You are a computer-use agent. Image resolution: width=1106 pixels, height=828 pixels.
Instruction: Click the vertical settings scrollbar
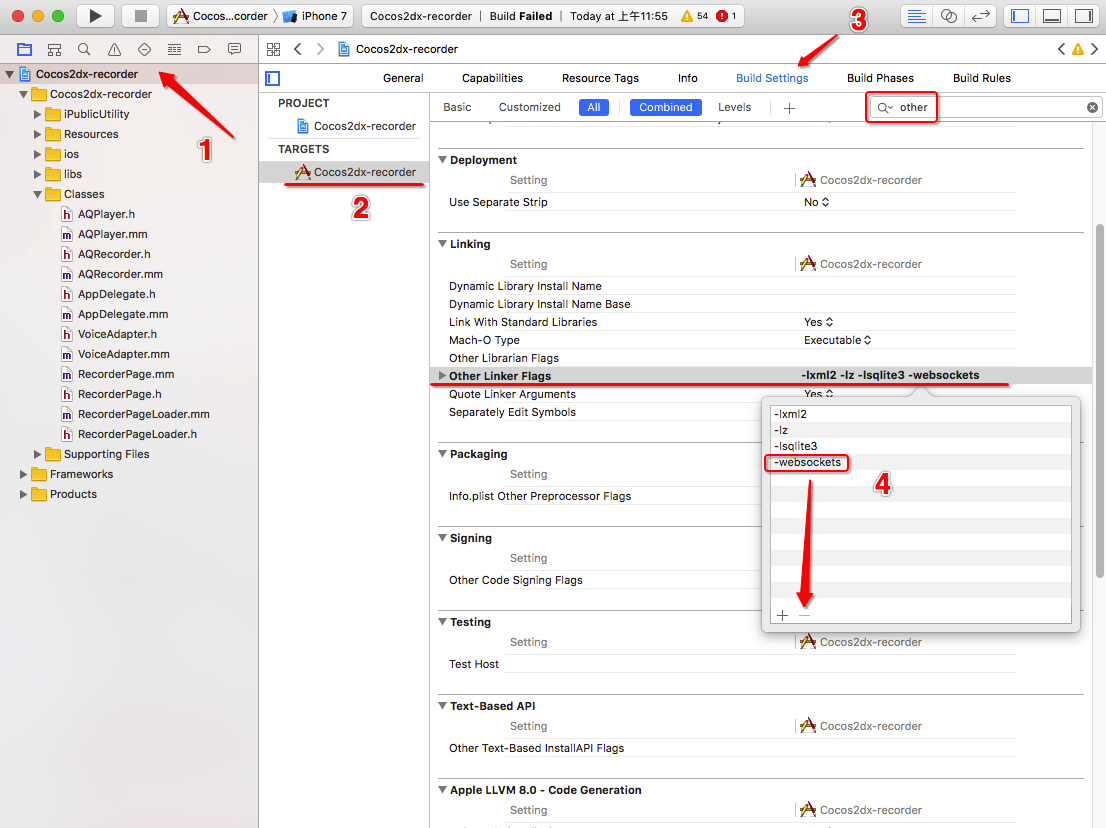(1100, 400)
